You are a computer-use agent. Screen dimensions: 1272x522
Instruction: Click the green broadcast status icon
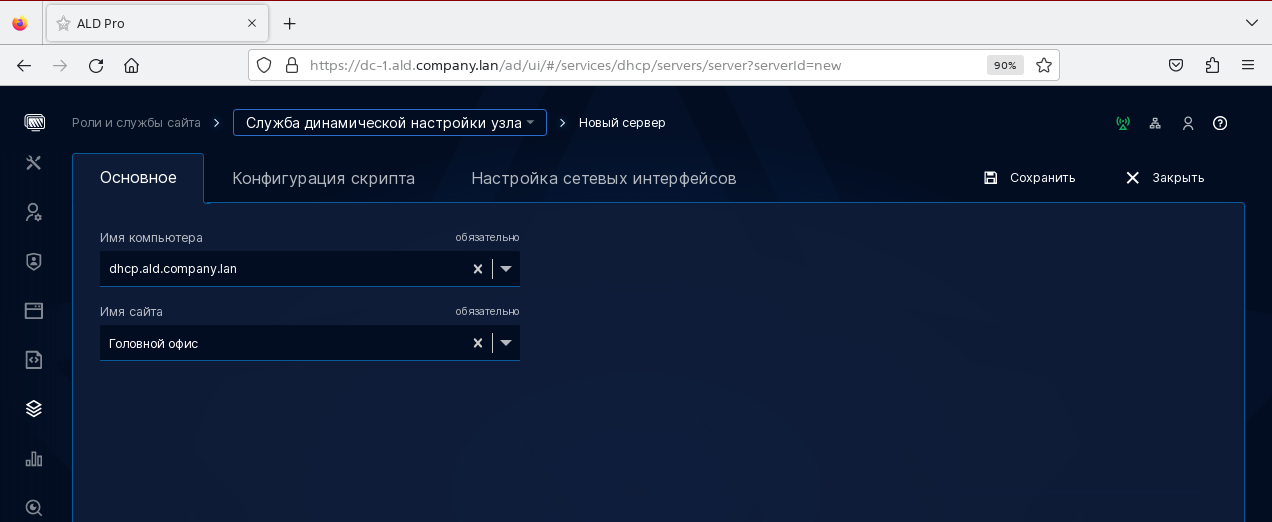coord(1123,123)
